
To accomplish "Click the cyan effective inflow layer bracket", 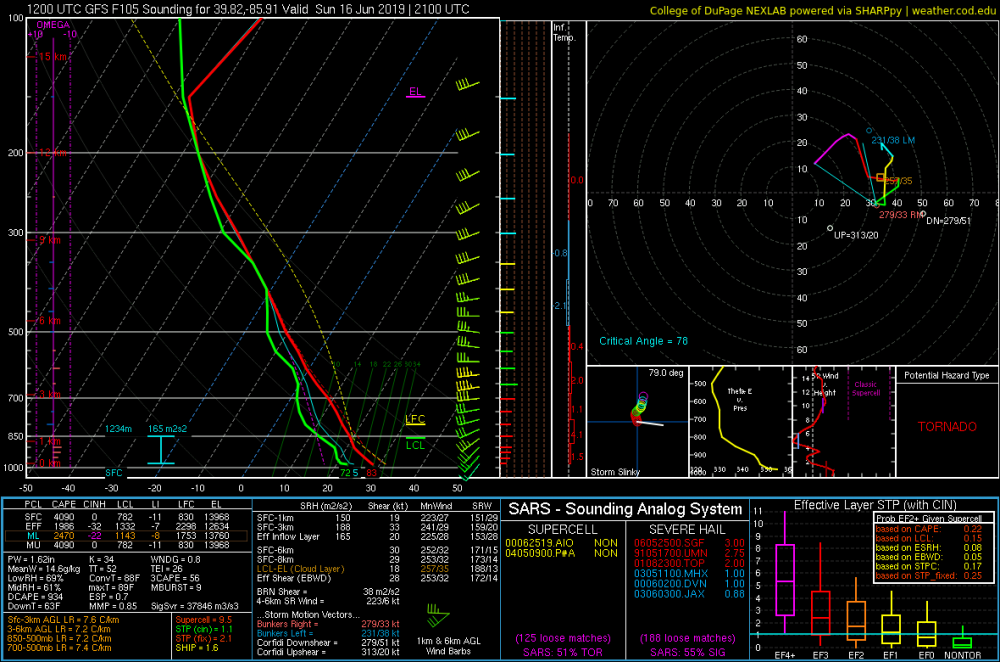I will [x=161, y=450].
